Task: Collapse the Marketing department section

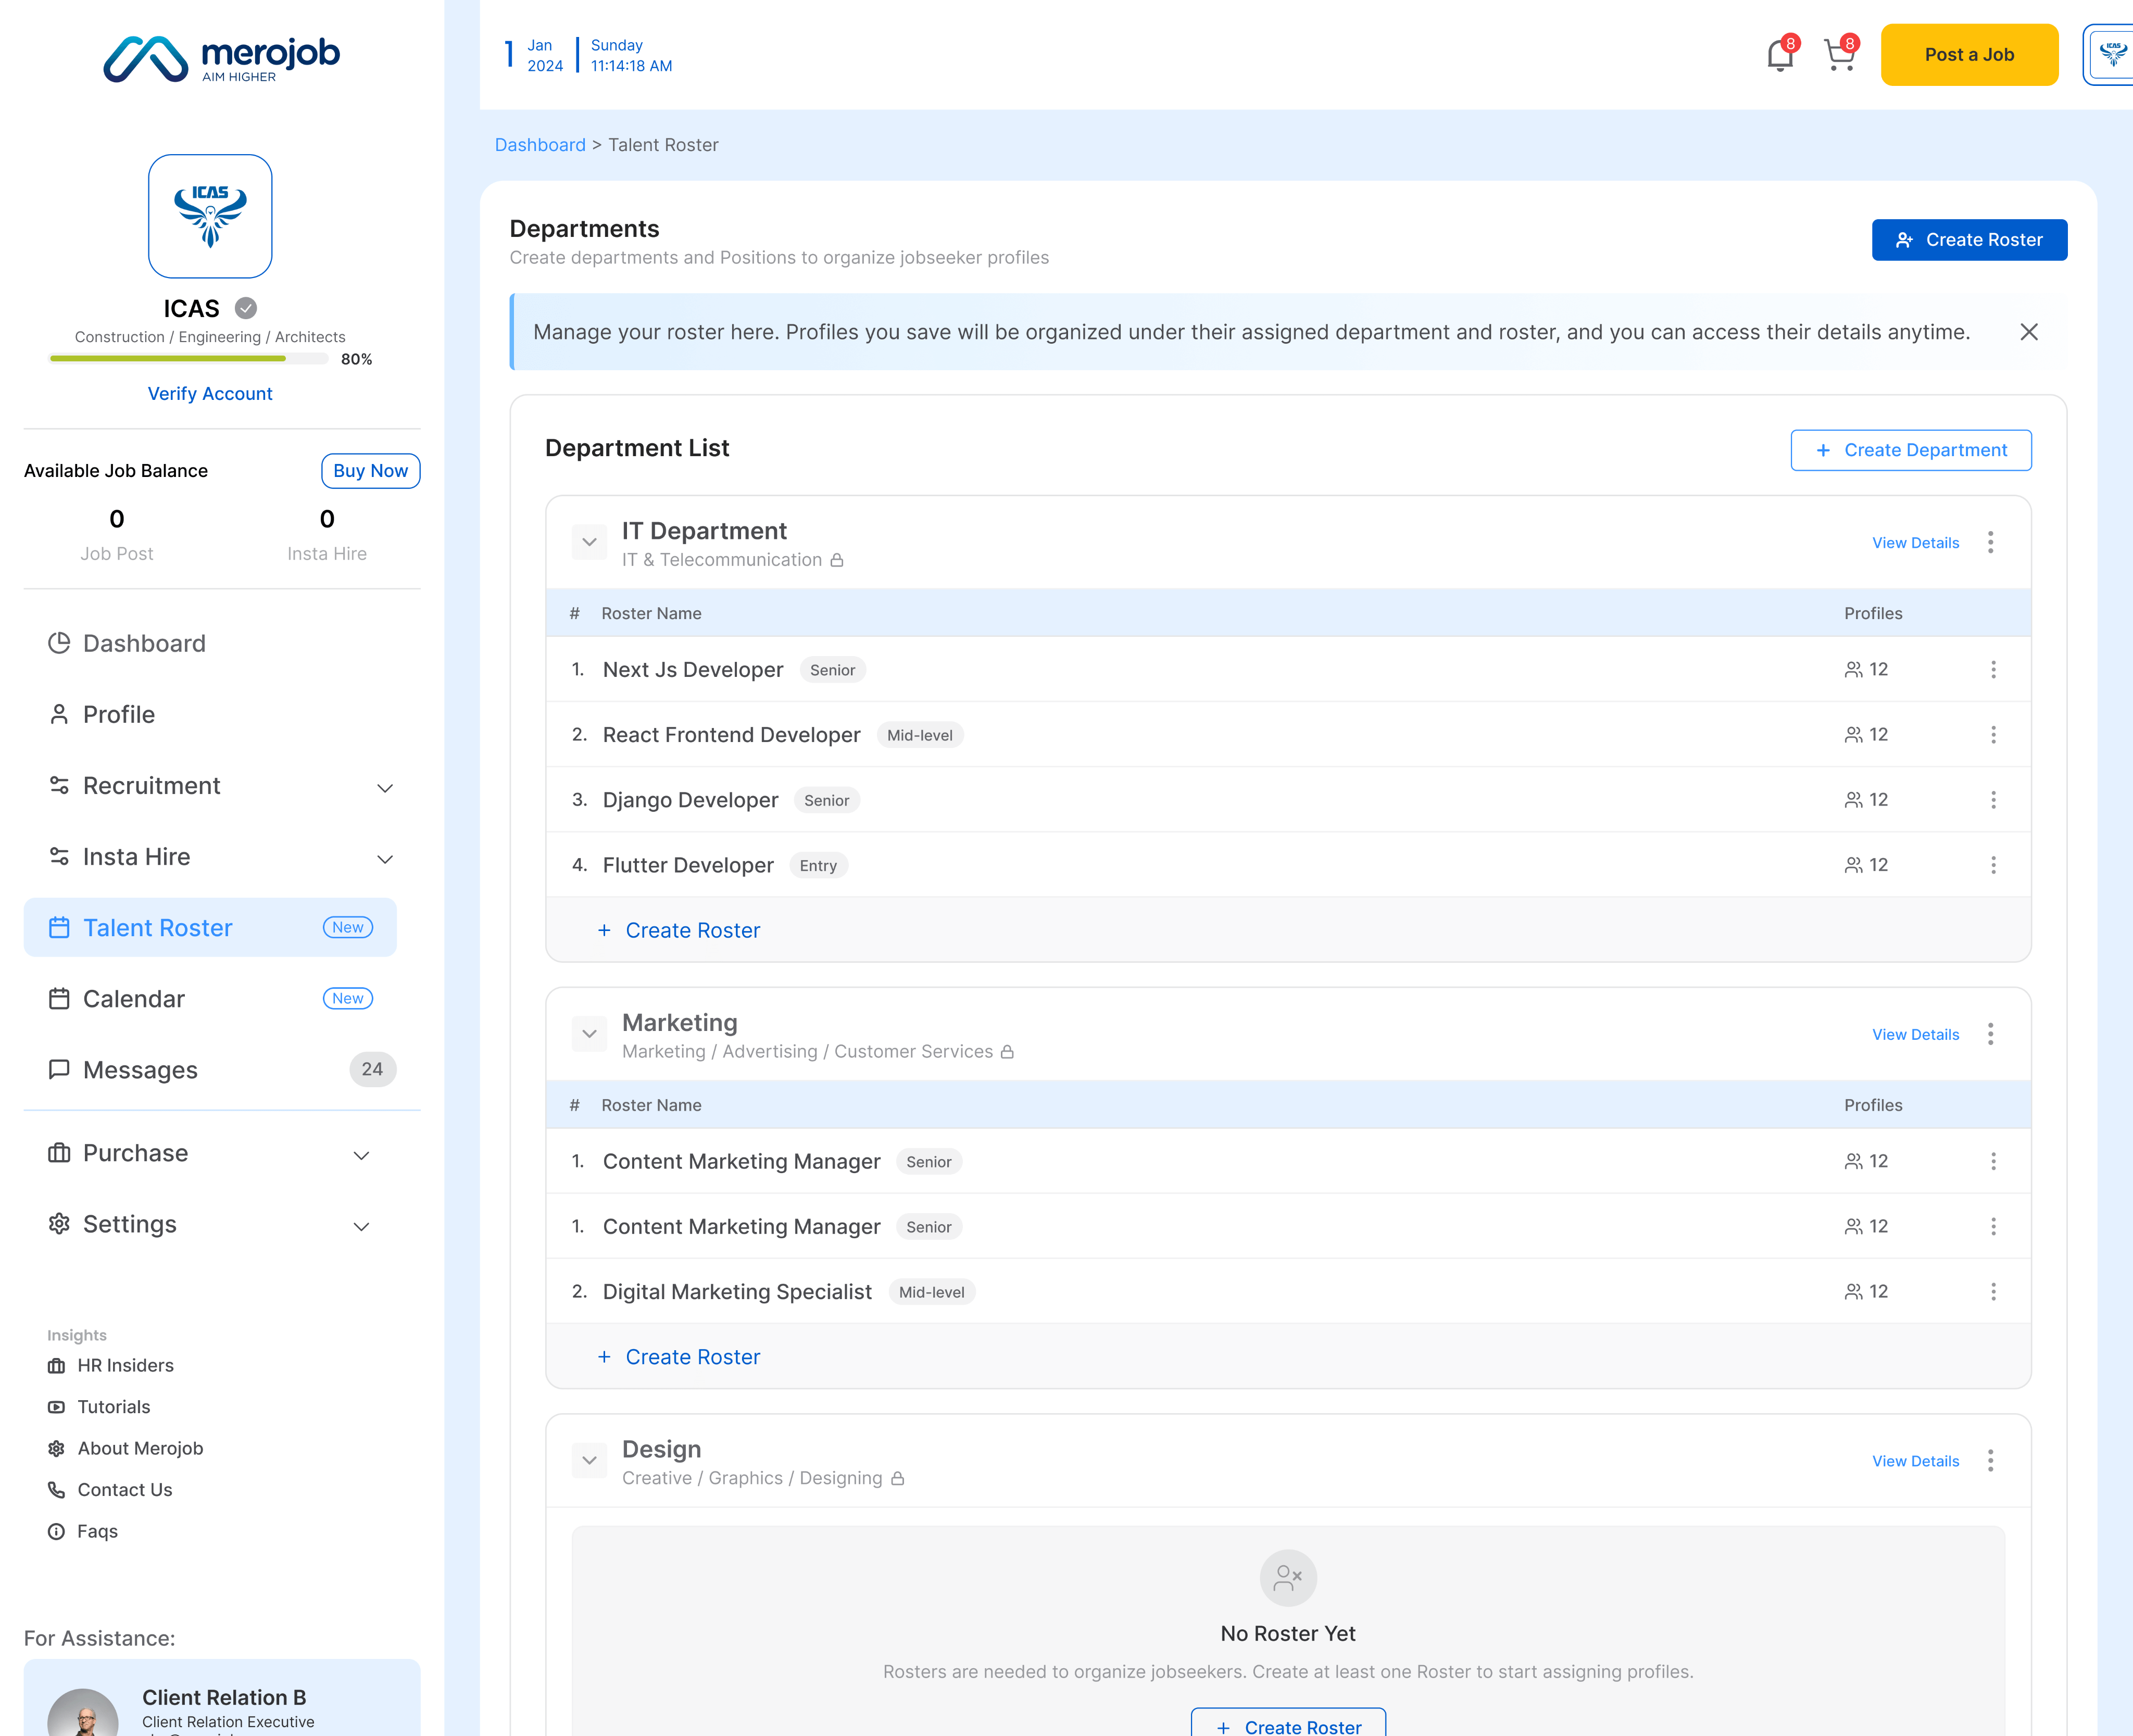Action: tap(589, 1034)
